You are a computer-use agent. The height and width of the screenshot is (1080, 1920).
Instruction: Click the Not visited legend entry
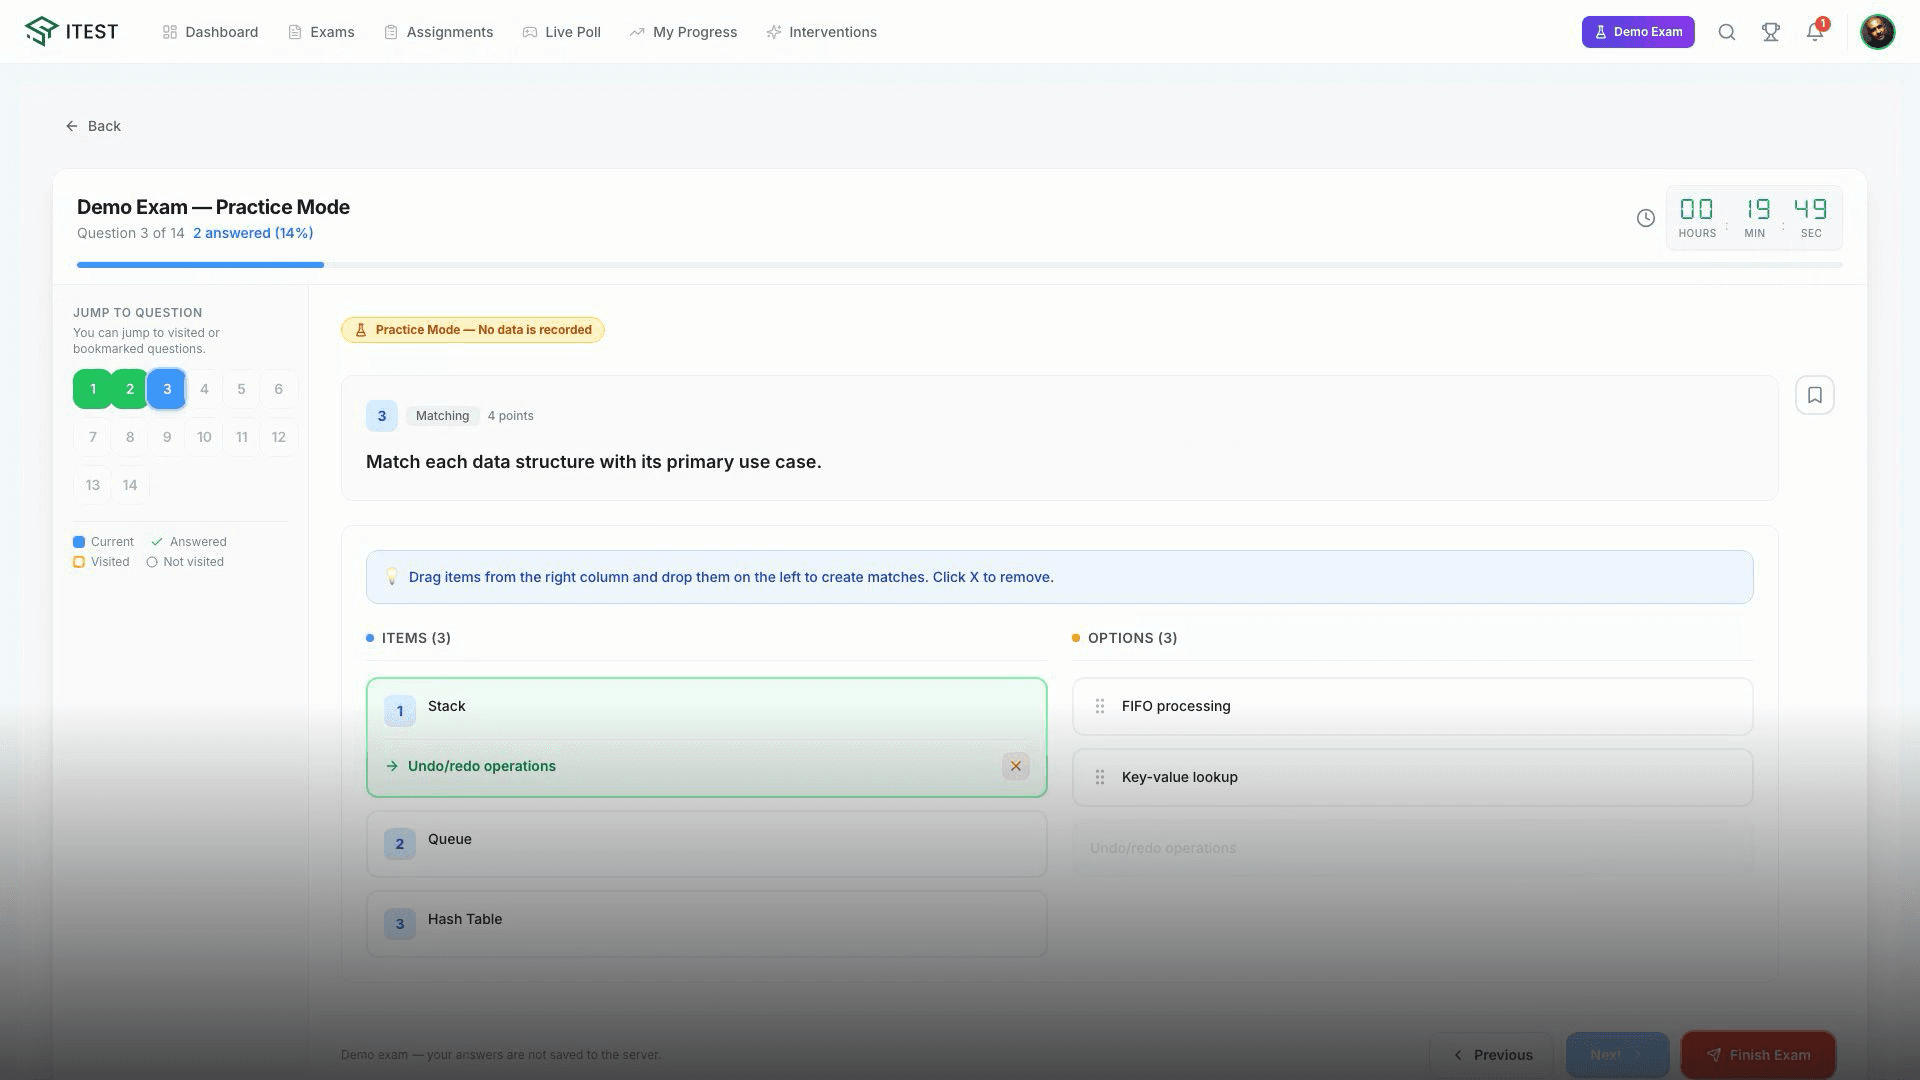pos(185,562)
